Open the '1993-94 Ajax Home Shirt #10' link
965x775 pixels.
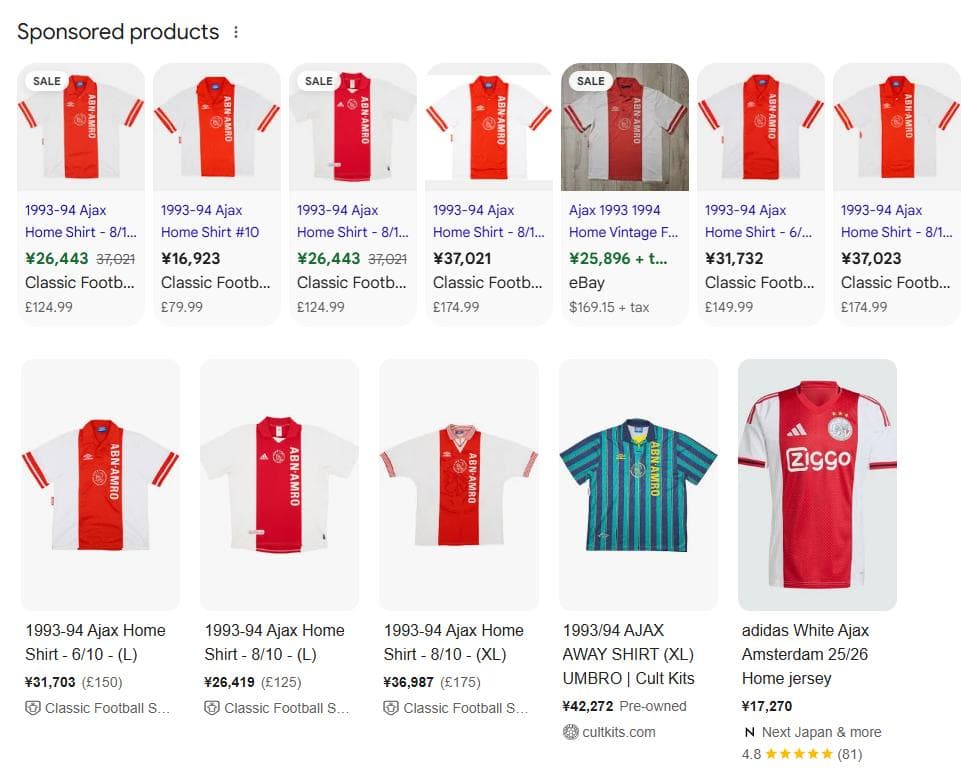[x=210, y=221]
